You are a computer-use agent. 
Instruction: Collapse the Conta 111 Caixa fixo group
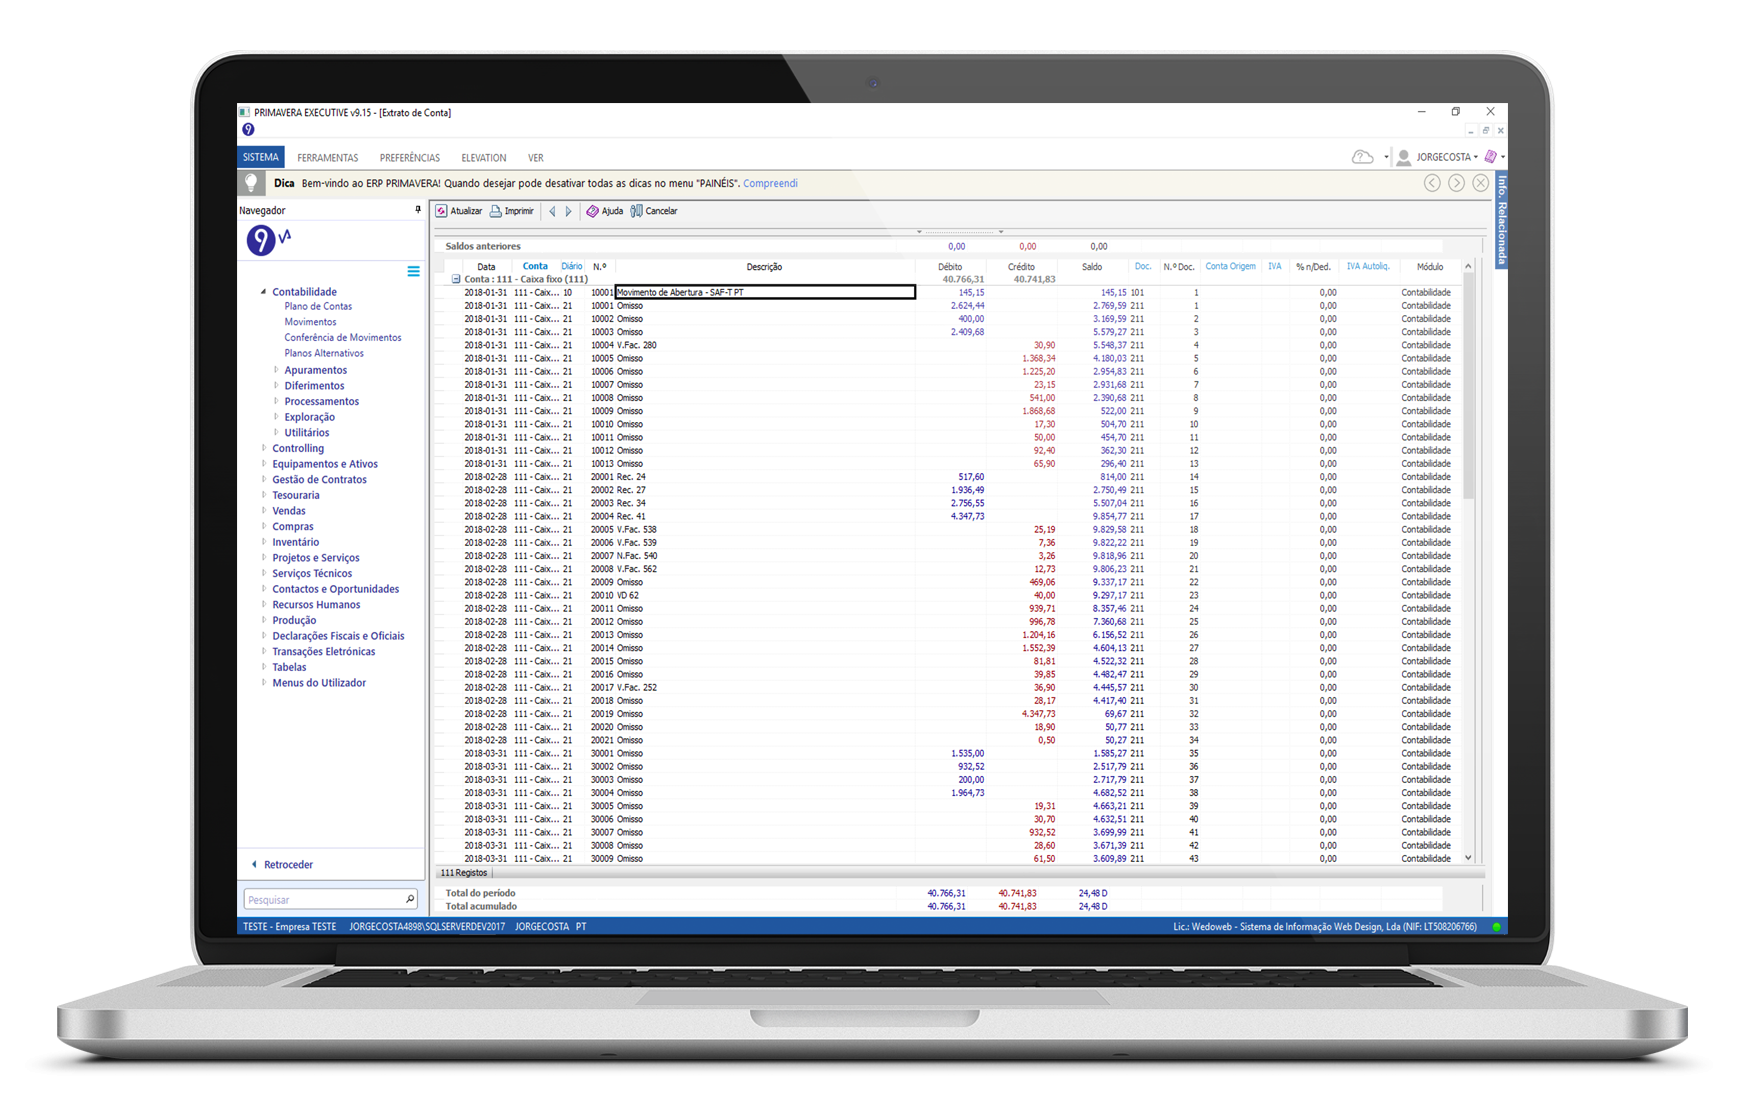pyautogui.click(x=456, y=280)
